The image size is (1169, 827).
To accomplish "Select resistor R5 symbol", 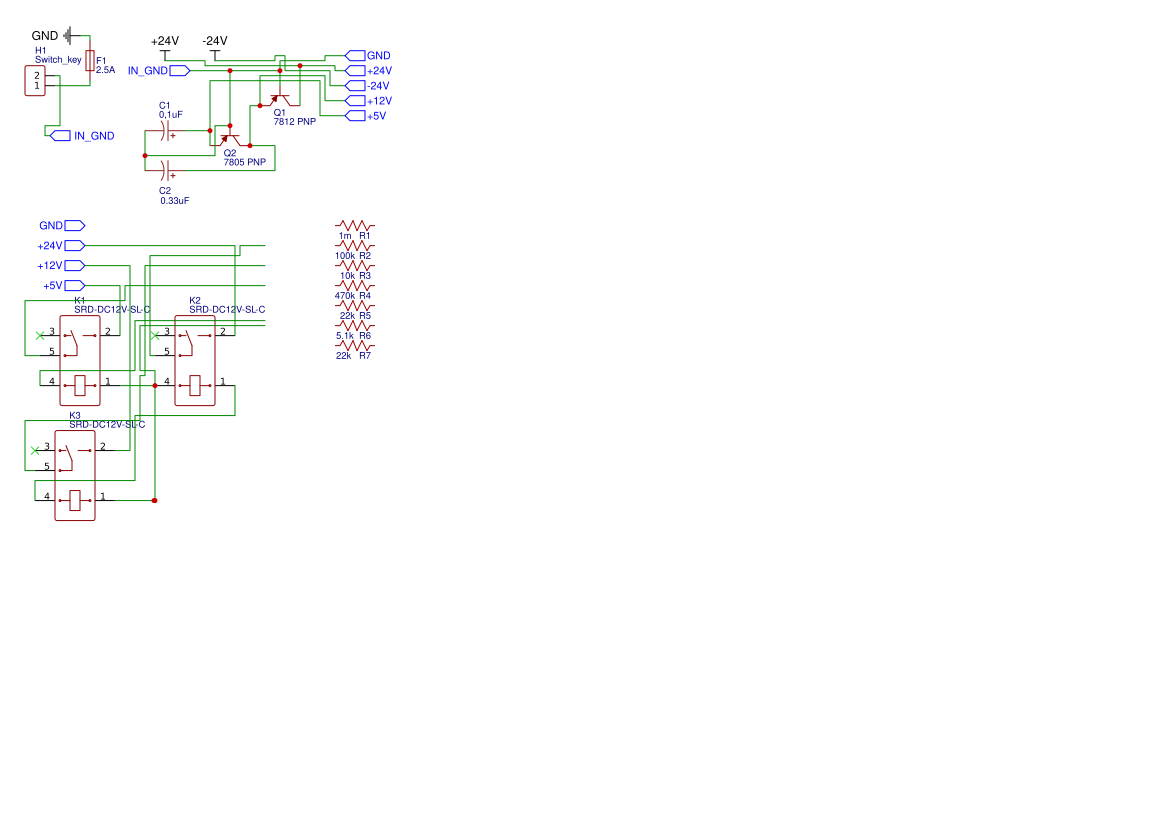I will point(355,305).
